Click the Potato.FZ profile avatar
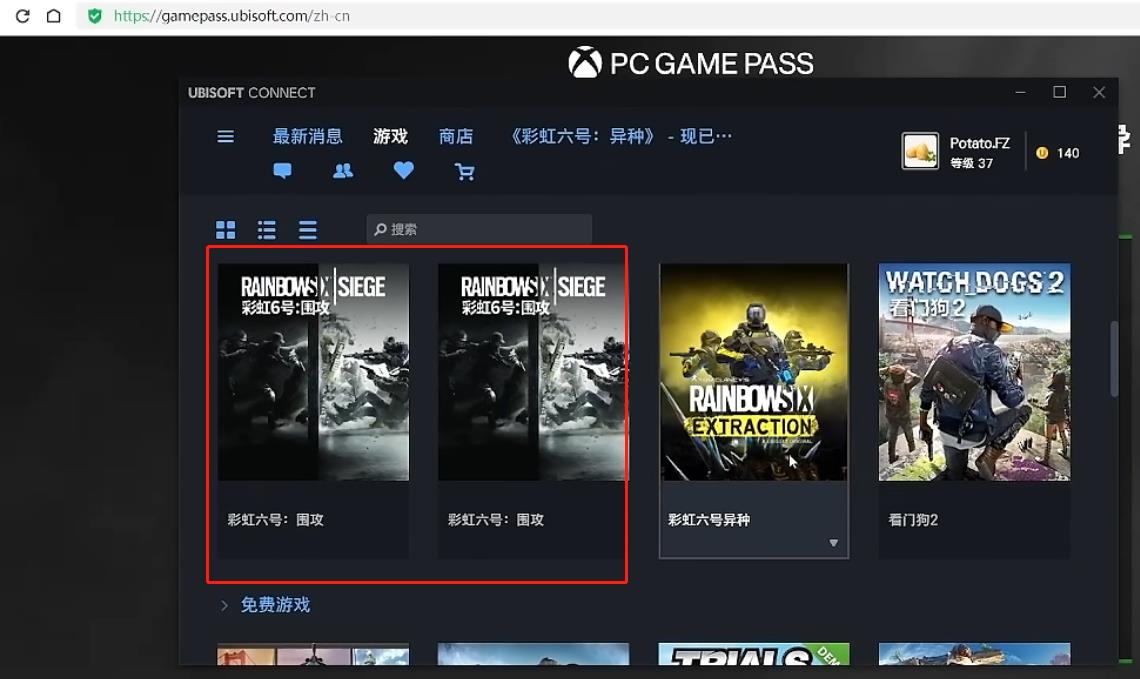Screen dimensions: 1140x679 920,151
